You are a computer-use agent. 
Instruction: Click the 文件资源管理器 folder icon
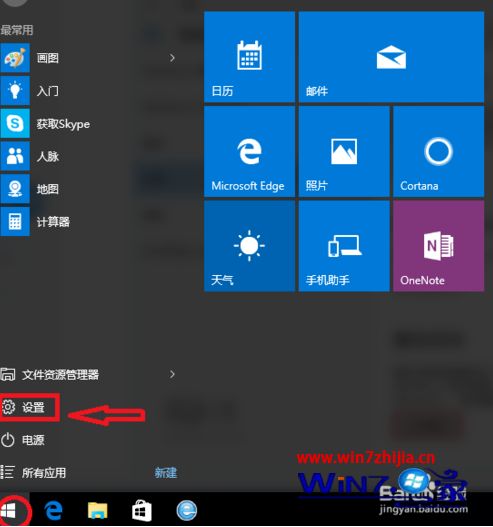pyautogui.click(x=8, y=374)
